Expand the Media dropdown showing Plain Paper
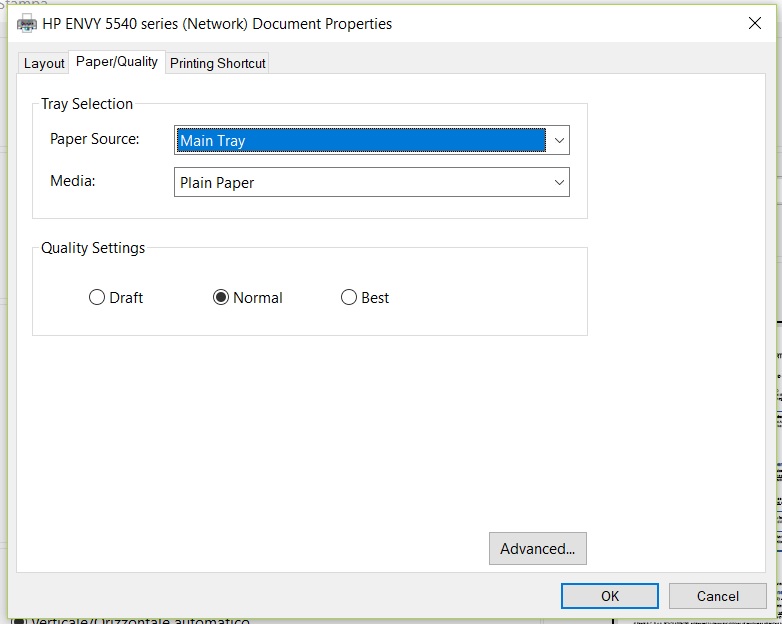The height and width of the screenshot is (624, 782). (x=371, y=183)
